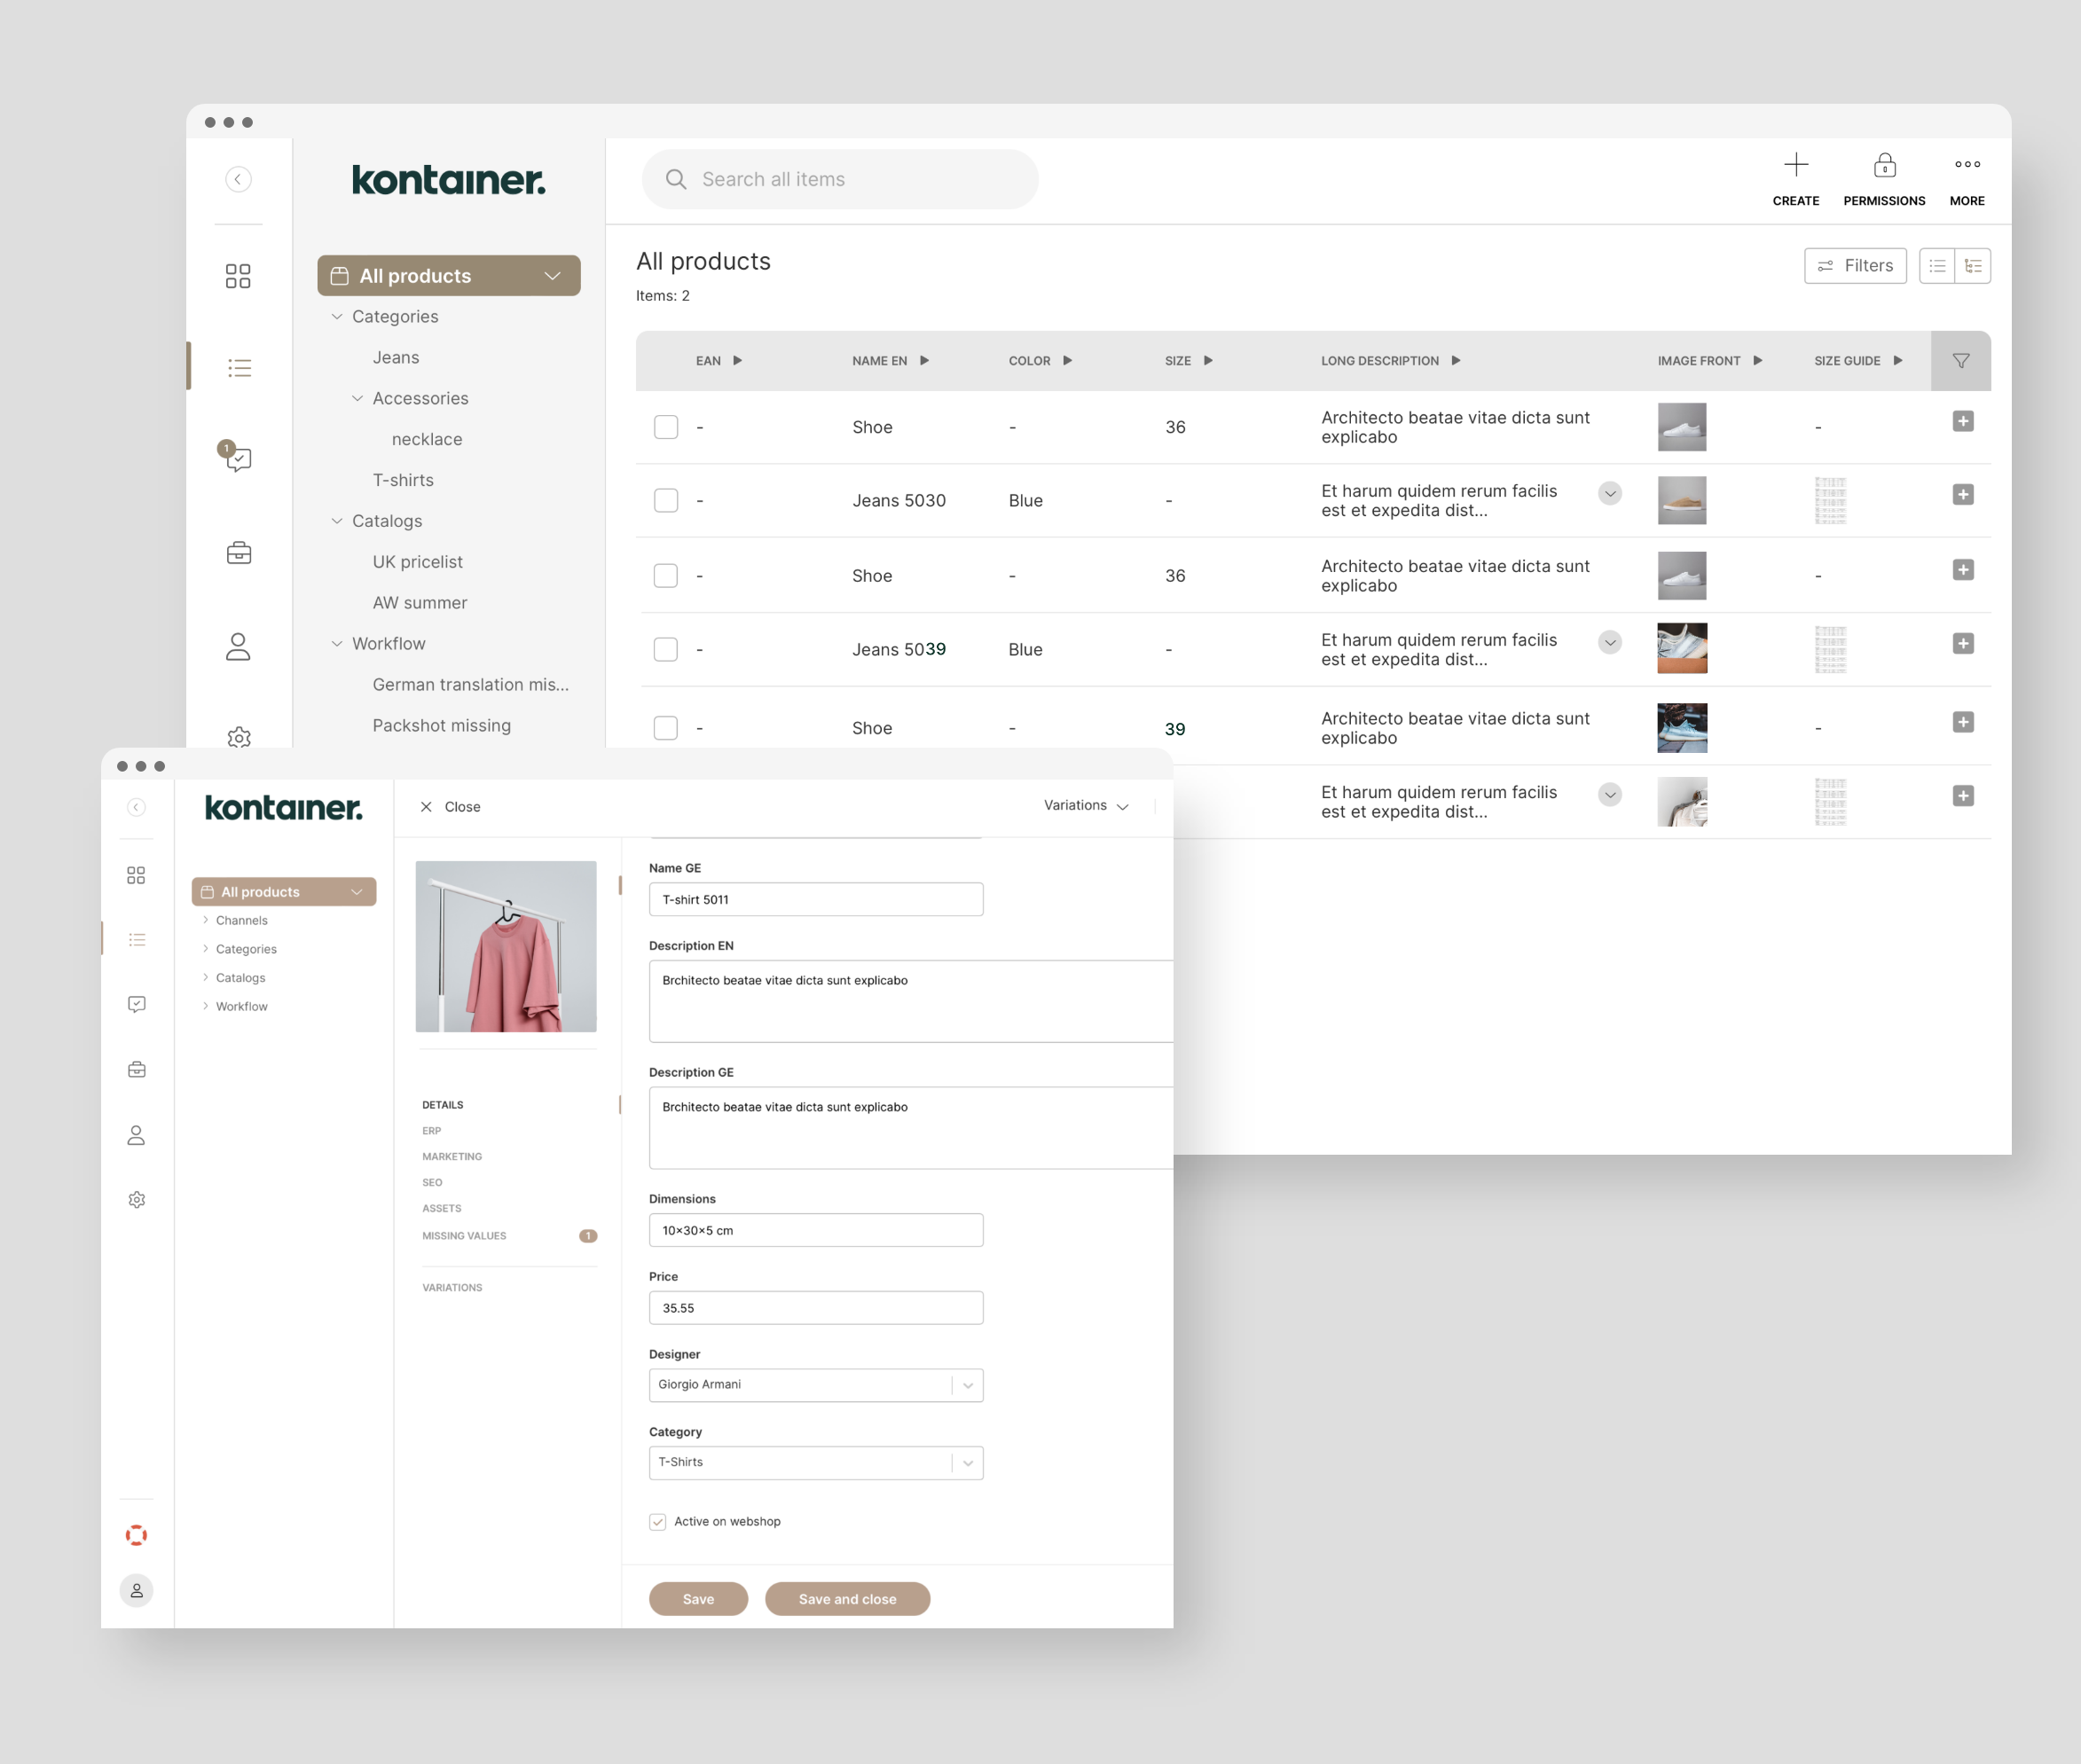Click the Save and close button
This screenshot has height=1764, width=2081.
[847, 1599]
